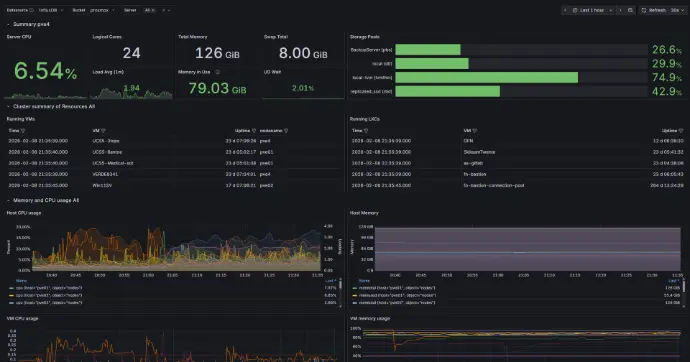Sort Host Memory legend by Last column
This screenshot has height=362, width=690.
click(674, 281)
